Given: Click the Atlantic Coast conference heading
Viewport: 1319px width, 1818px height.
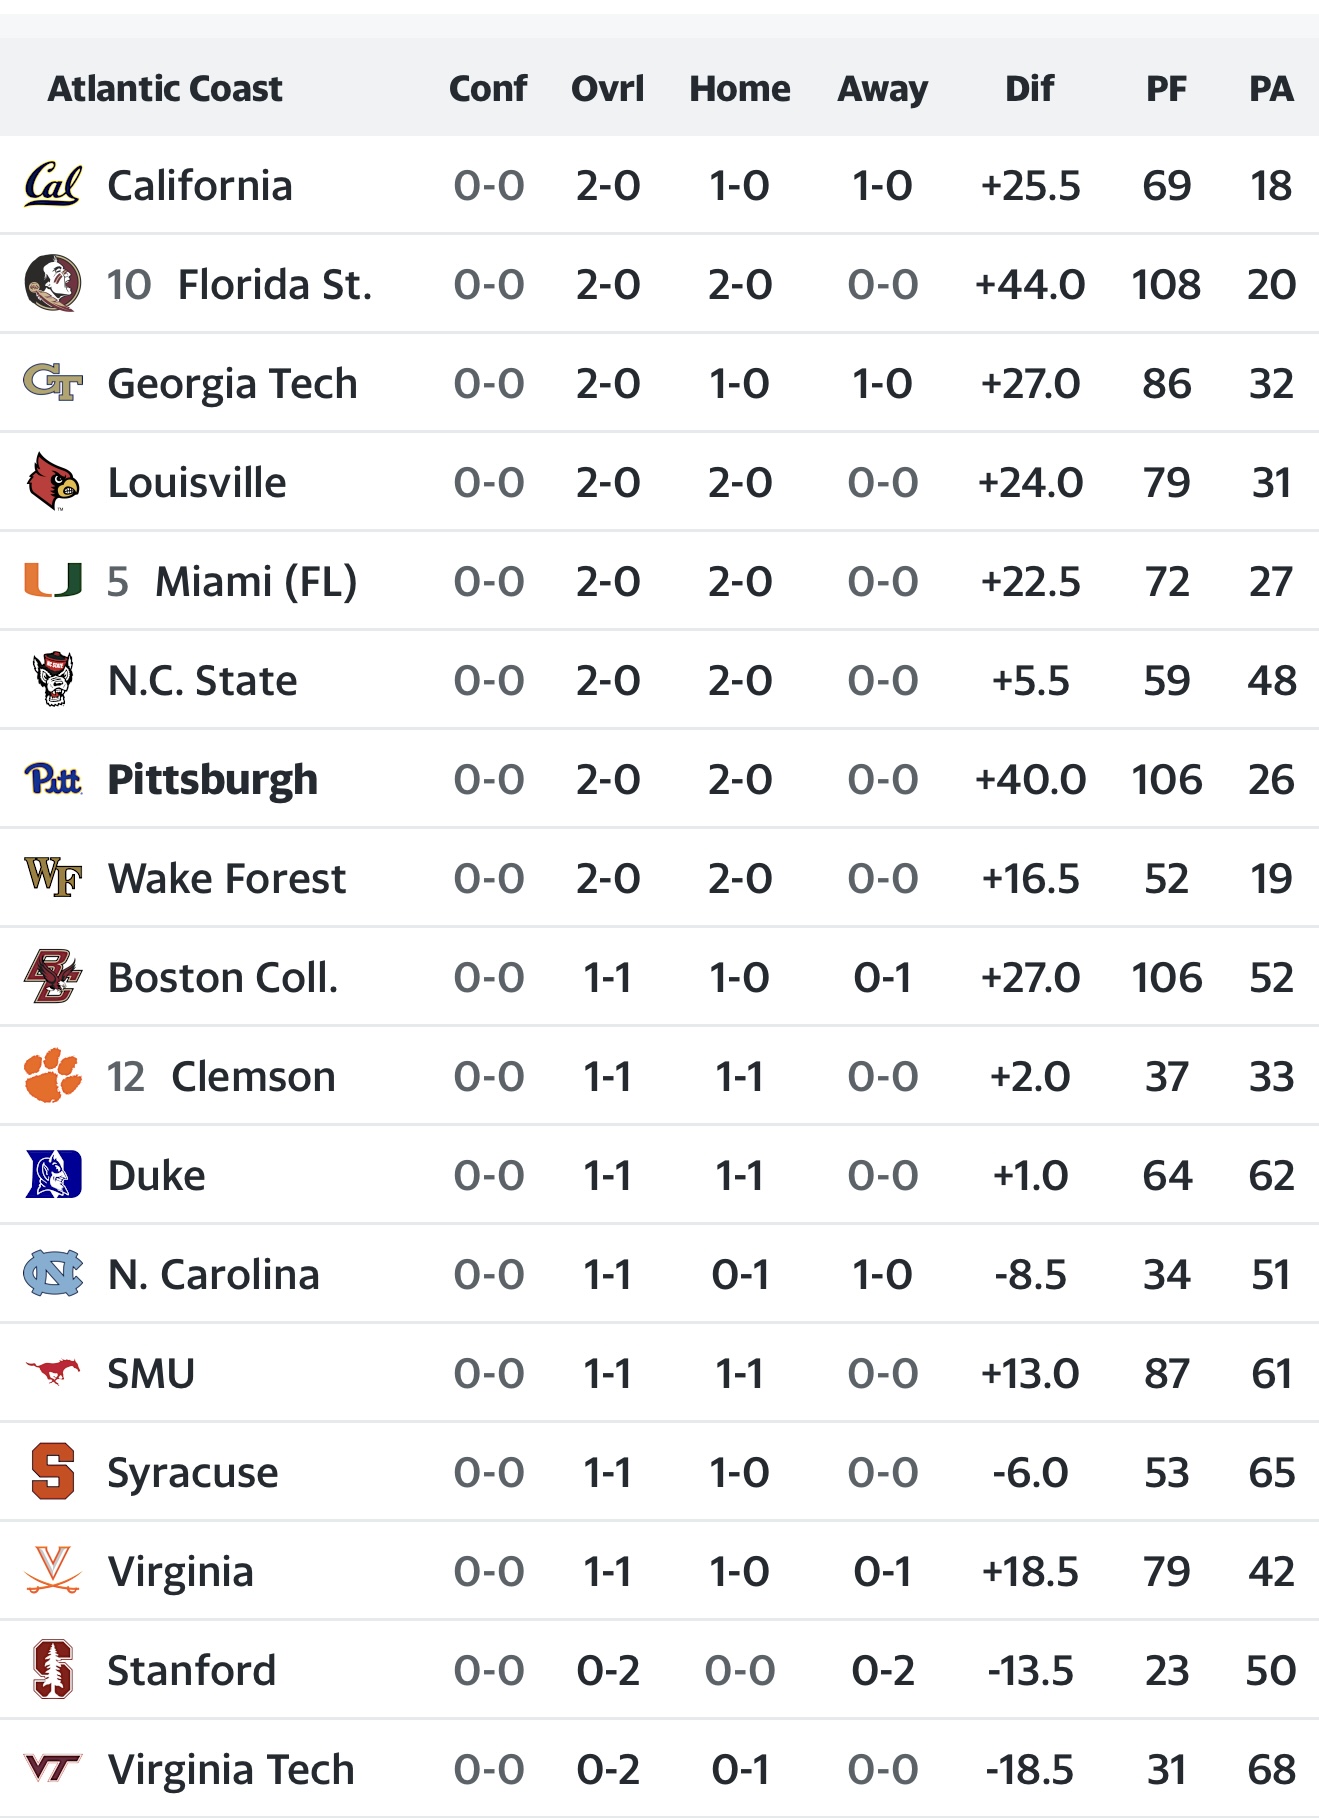Looking at the screenshot, I should [166, 89].
